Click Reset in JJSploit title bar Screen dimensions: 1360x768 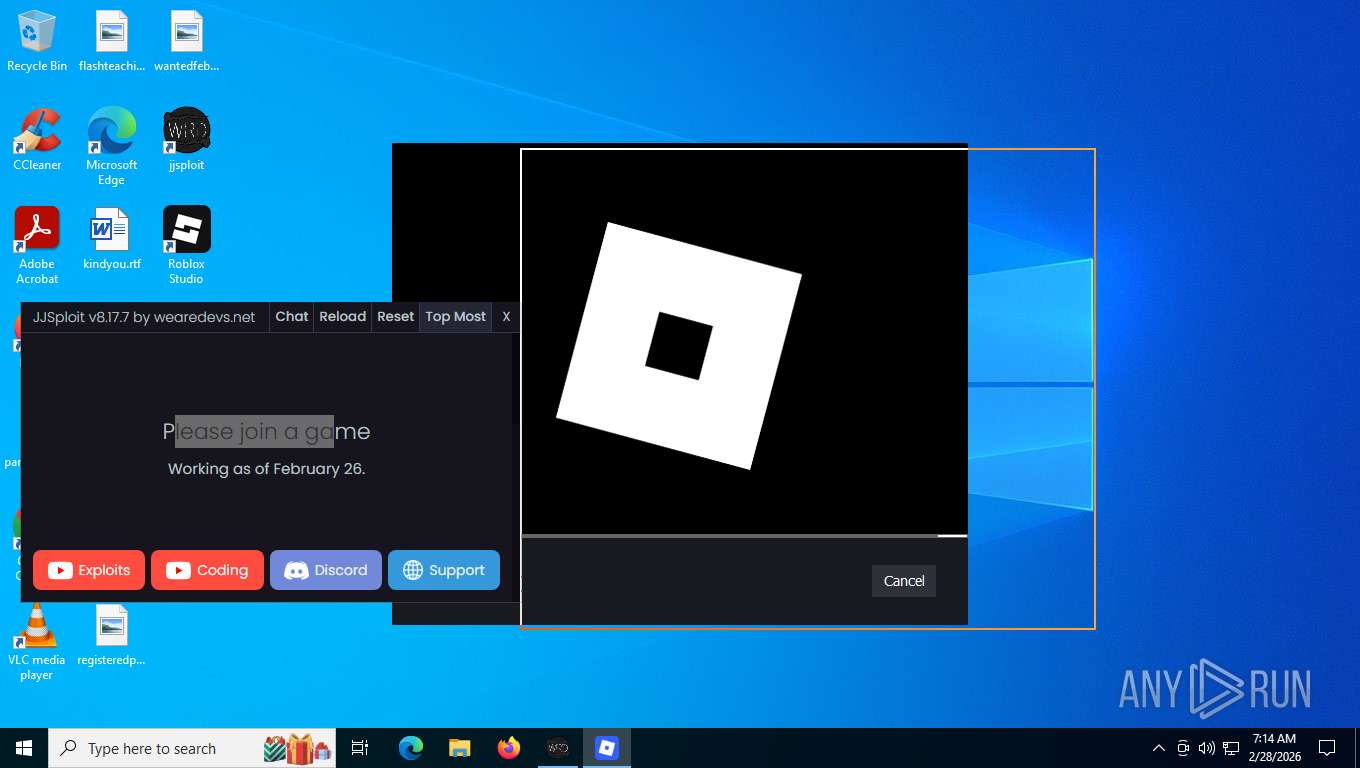(395, 316)
